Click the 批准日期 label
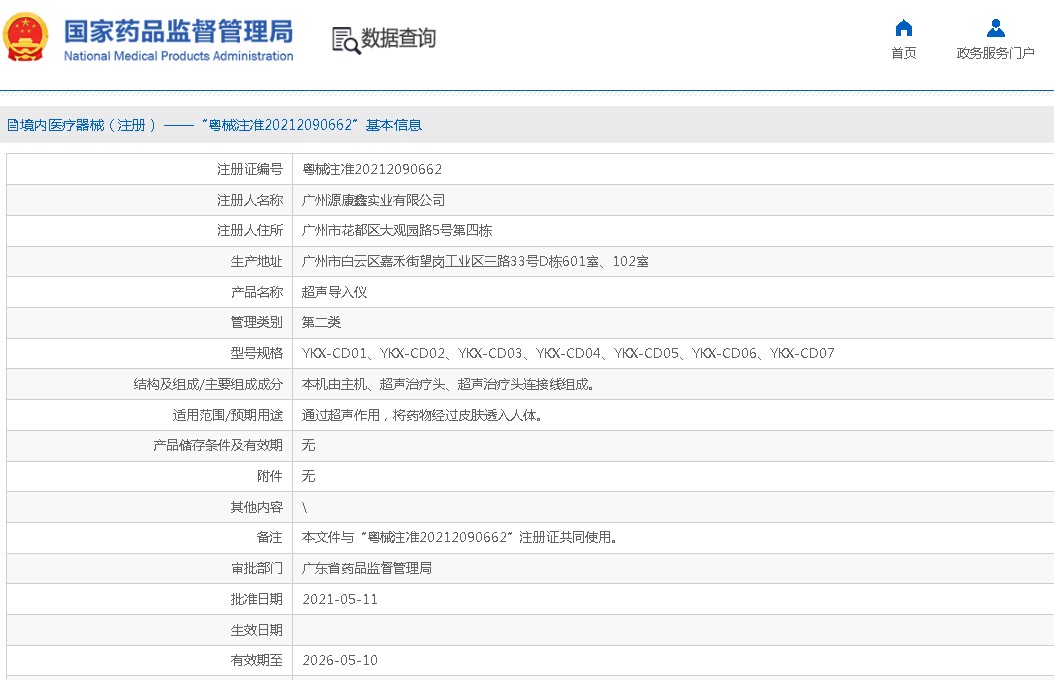This screenshot has width=1054, height=680. 257,599
